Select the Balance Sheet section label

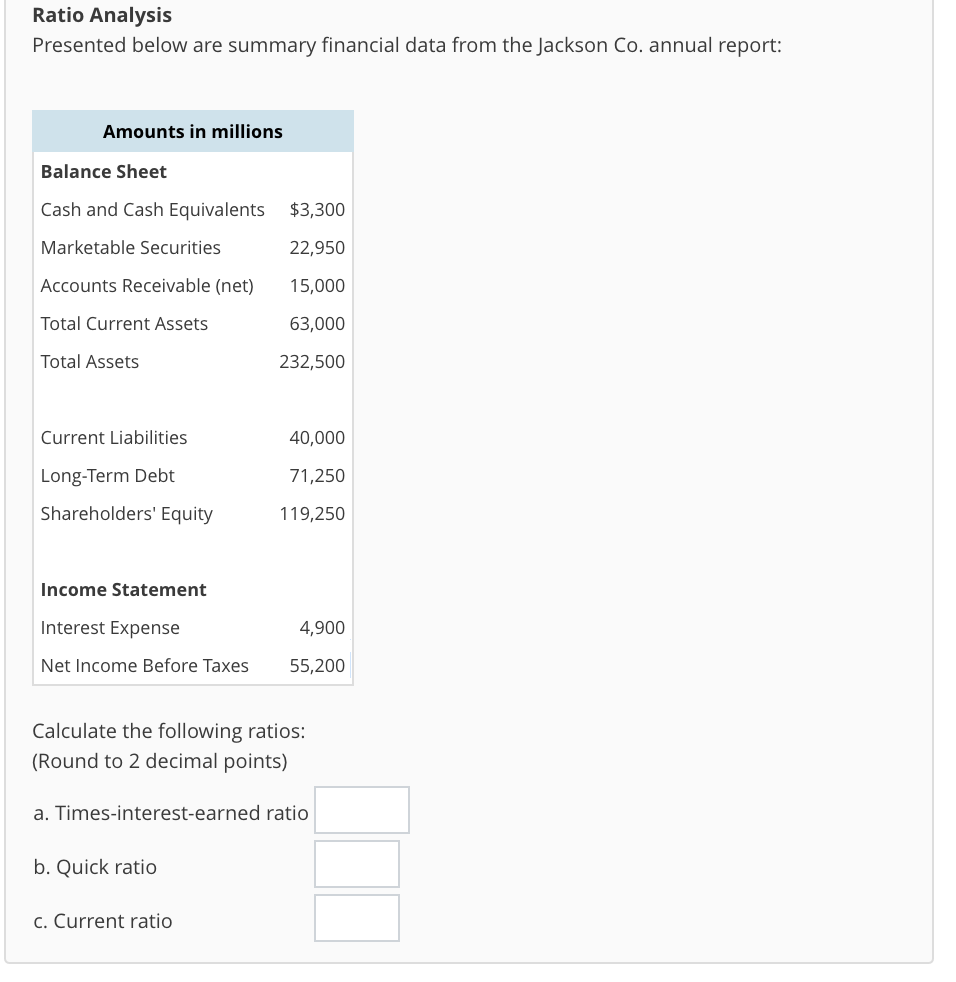pos(103,171)
